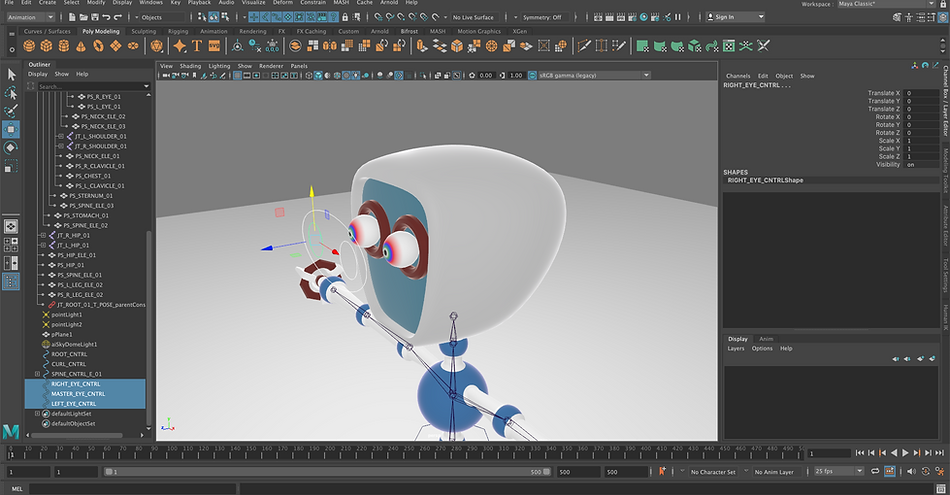The height and width of the screenshot is (495, 950).
Task: Open the Hypershade blue sphere icon
Action: (x=644, y=17)
